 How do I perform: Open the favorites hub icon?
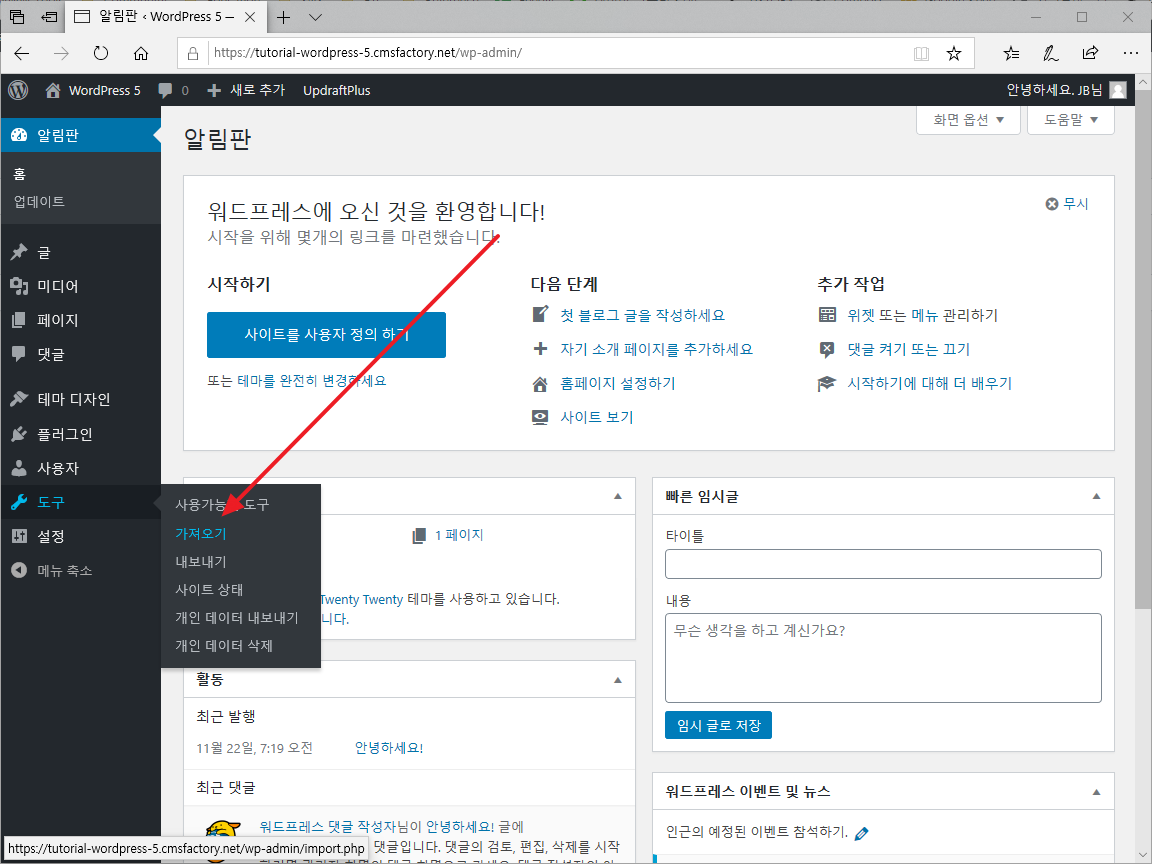[1011, 53]
